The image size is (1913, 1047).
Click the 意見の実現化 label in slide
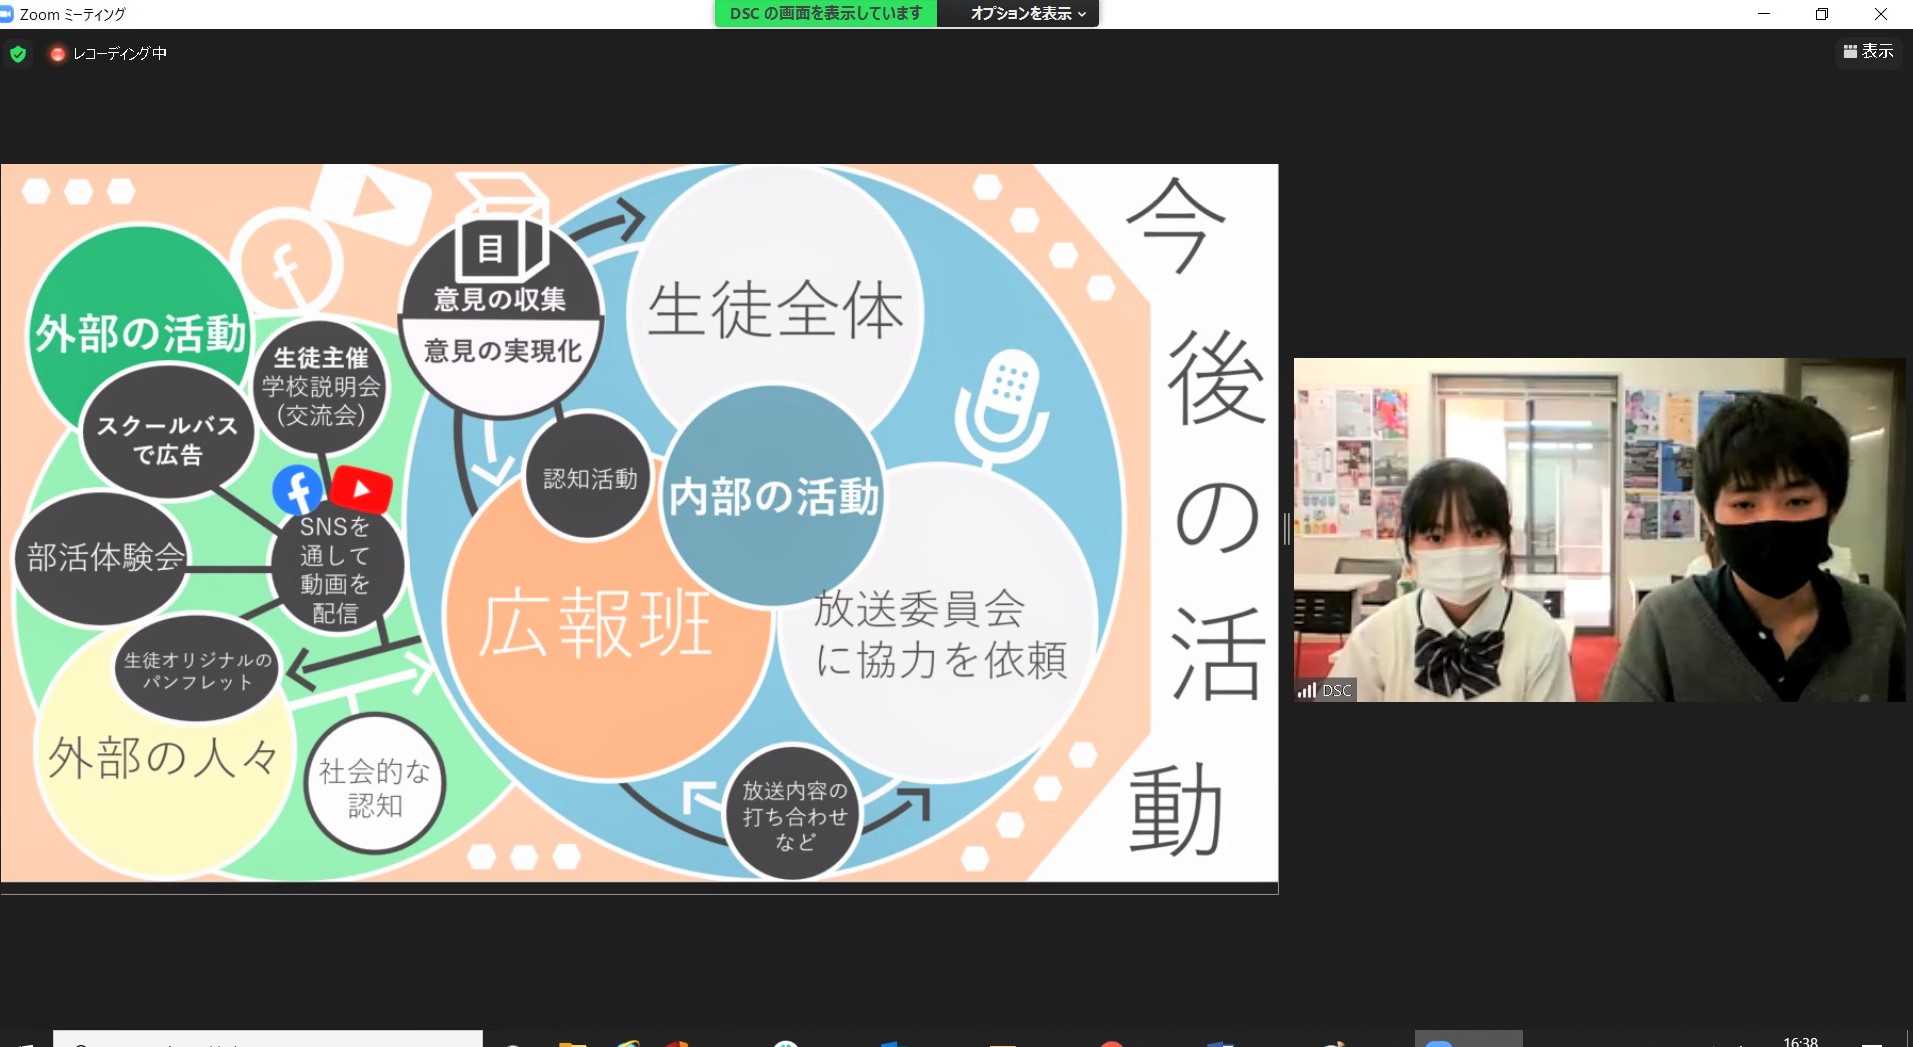(x=503, y=351)
